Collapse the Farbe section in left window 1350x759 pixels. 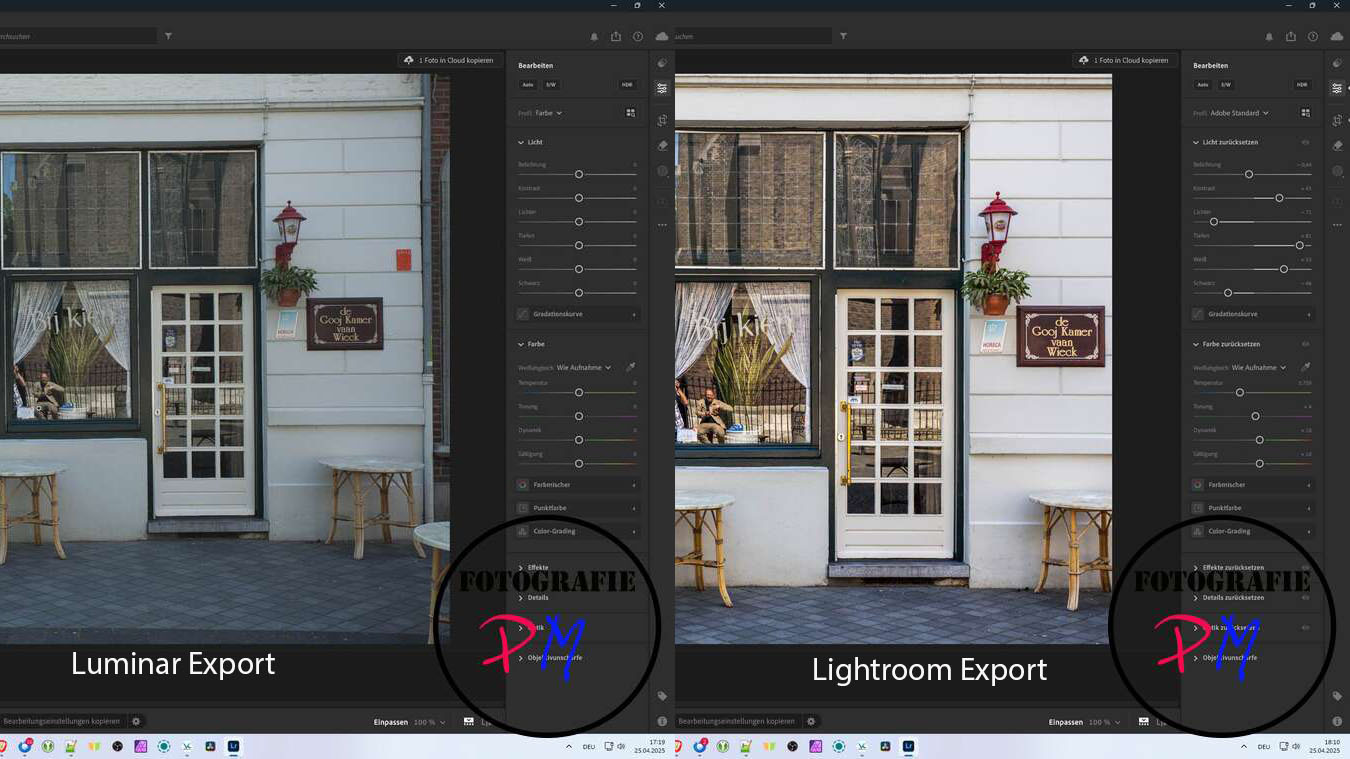tap(521, 344)
